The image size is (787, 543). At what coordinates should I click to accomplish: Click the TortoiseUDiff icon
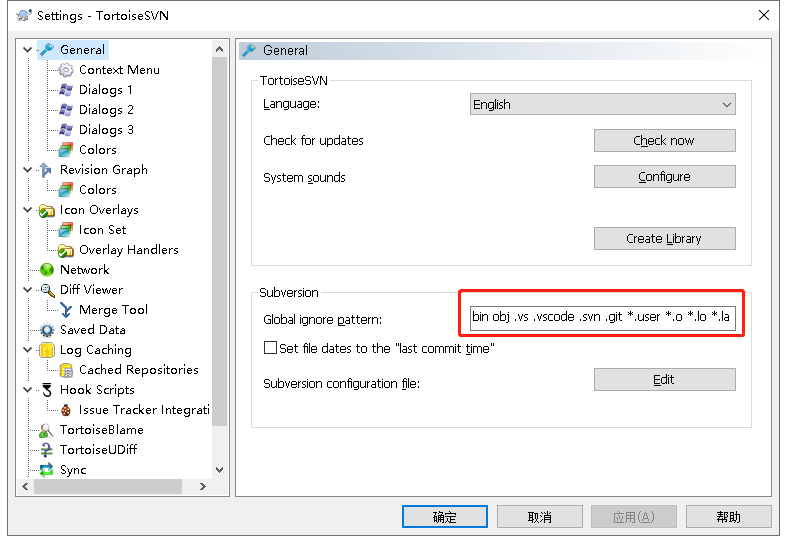[46, 450]
